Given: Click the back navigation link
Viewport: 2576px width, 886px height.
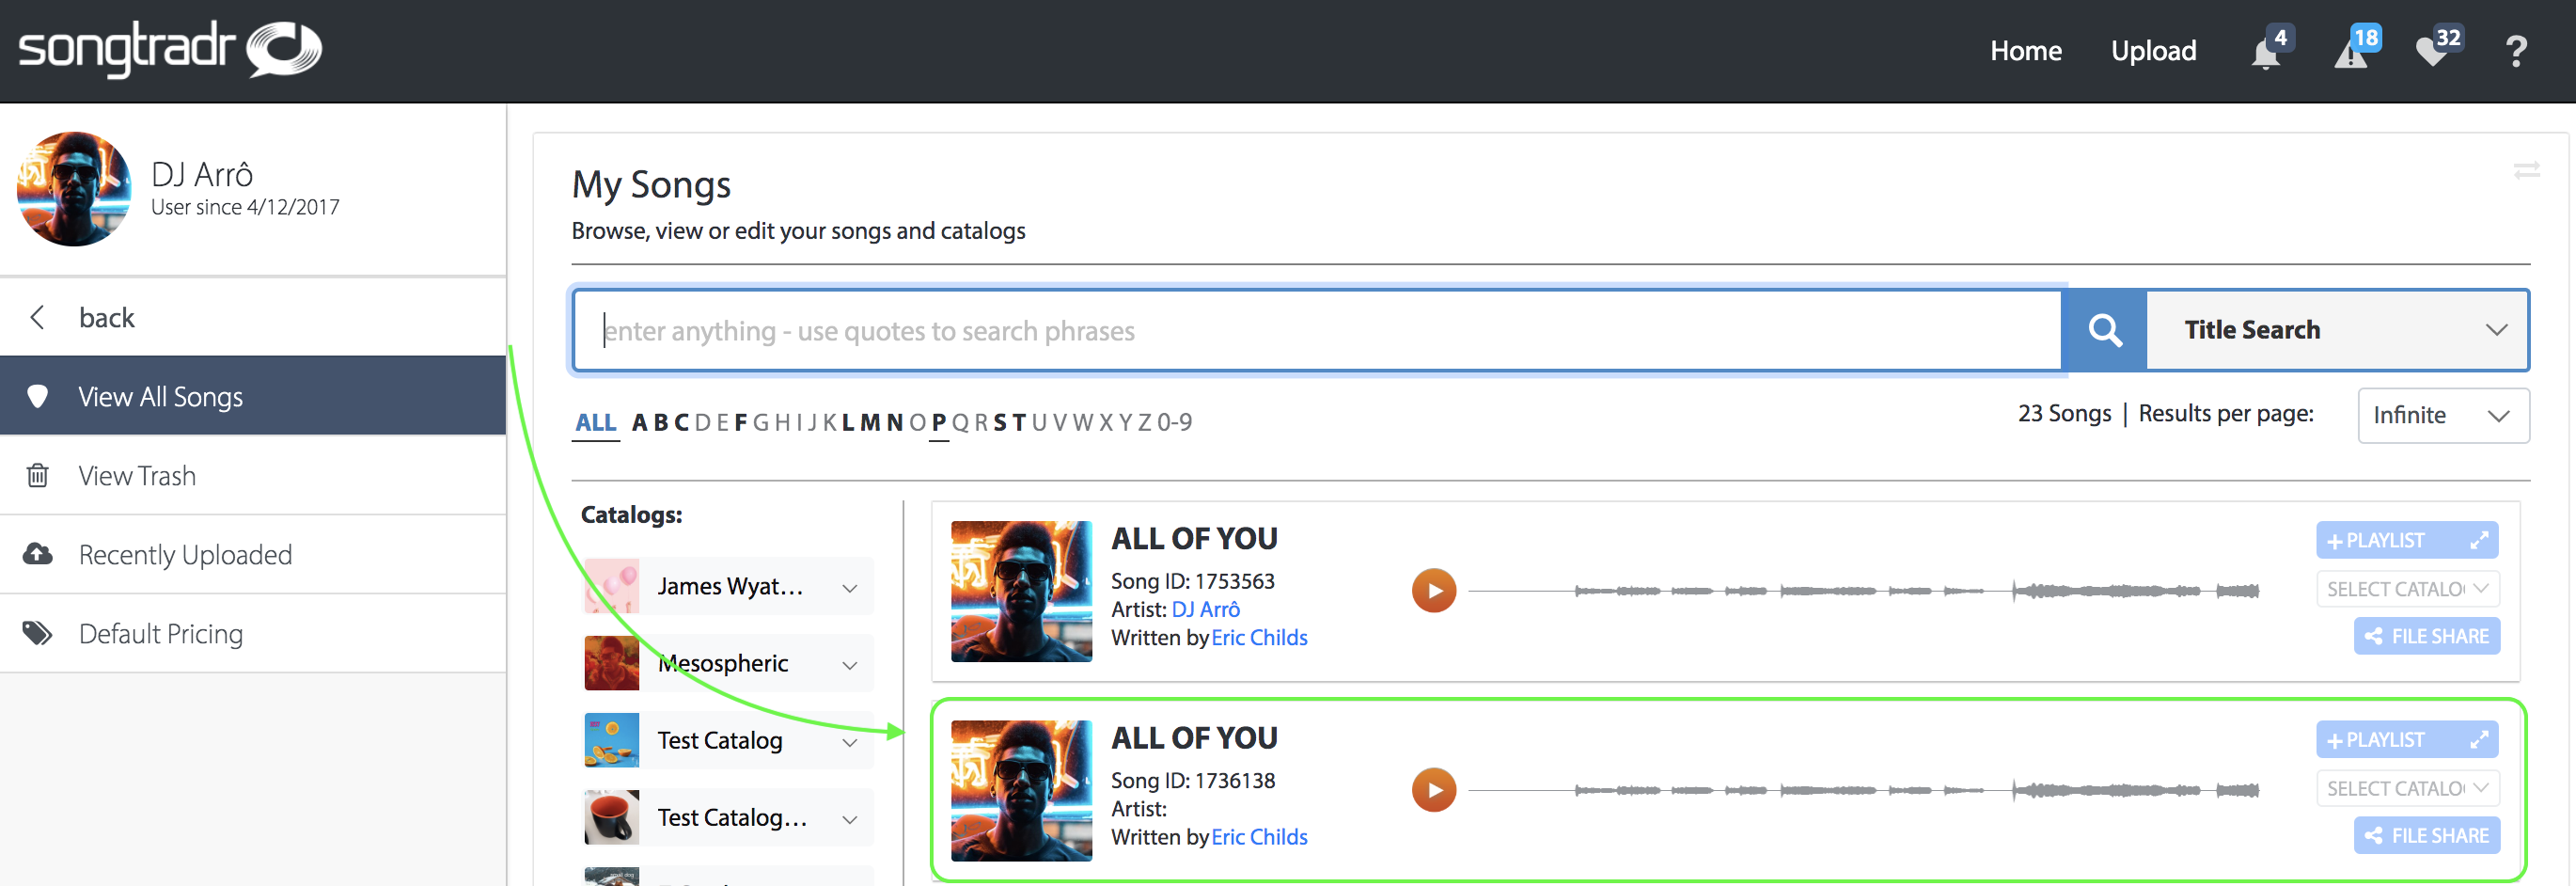Looking at the screenshot, I should click(x=106, y=317).
